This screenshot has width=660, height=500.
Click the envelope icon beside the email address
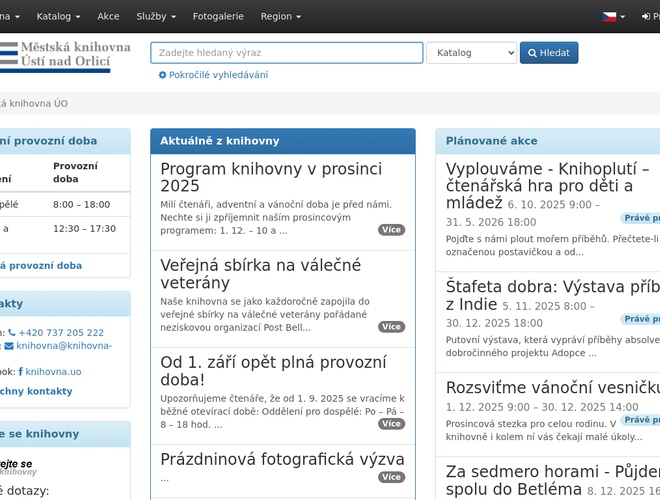pos(9,346)
